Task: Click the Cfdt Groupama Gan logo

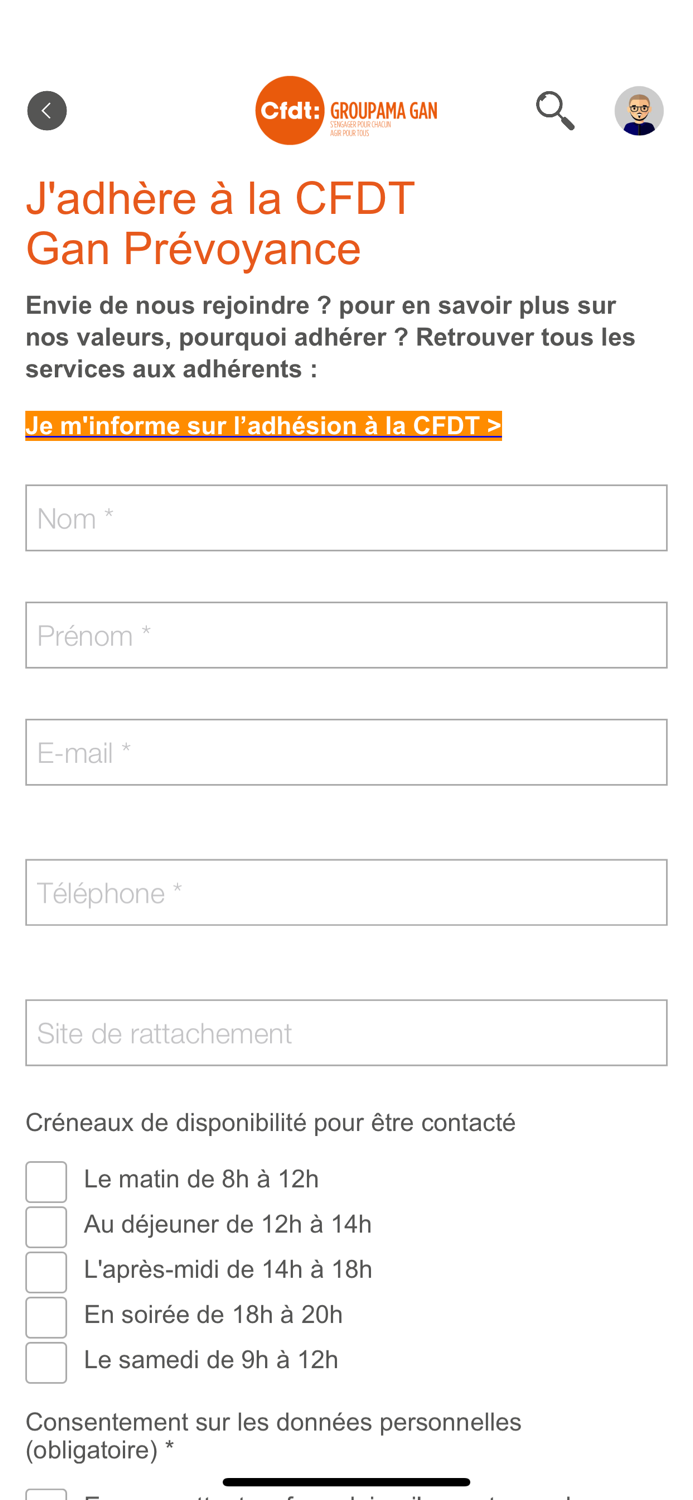Action: click(x=345, y=109)
